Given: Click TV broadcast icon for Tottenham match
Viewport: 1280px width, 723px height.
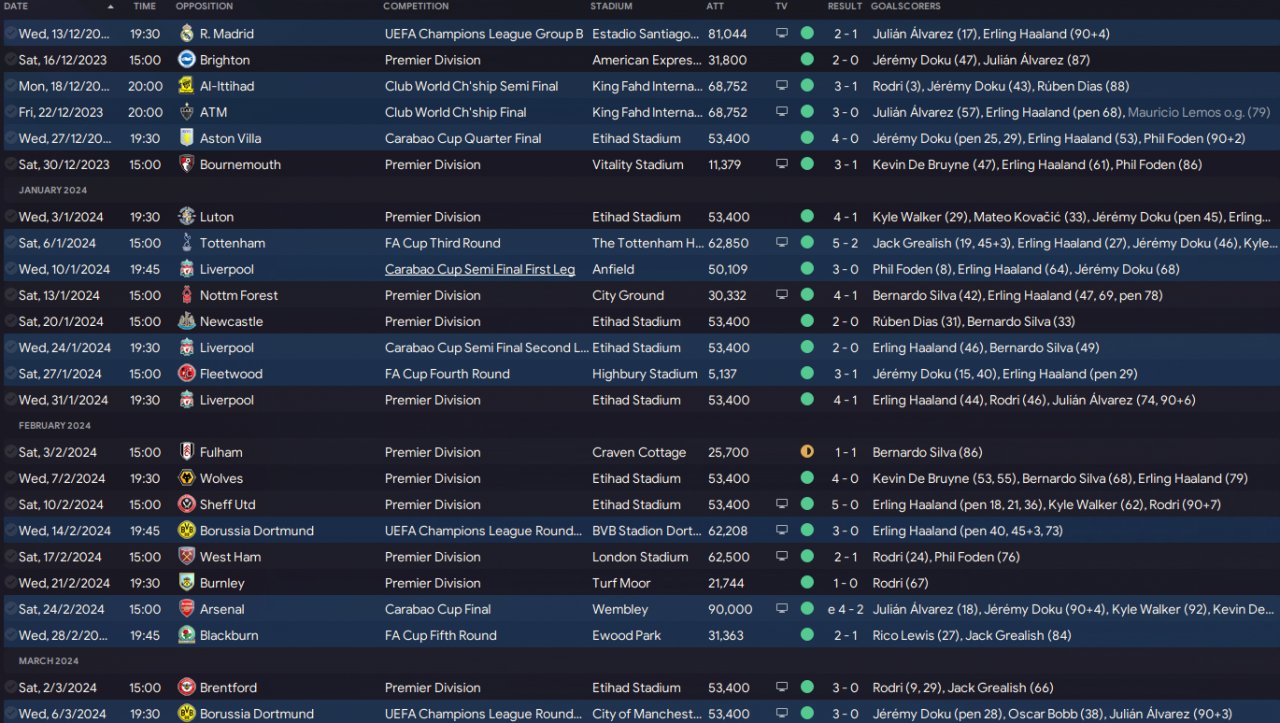Looking at the screenshot, I should 782,243.
